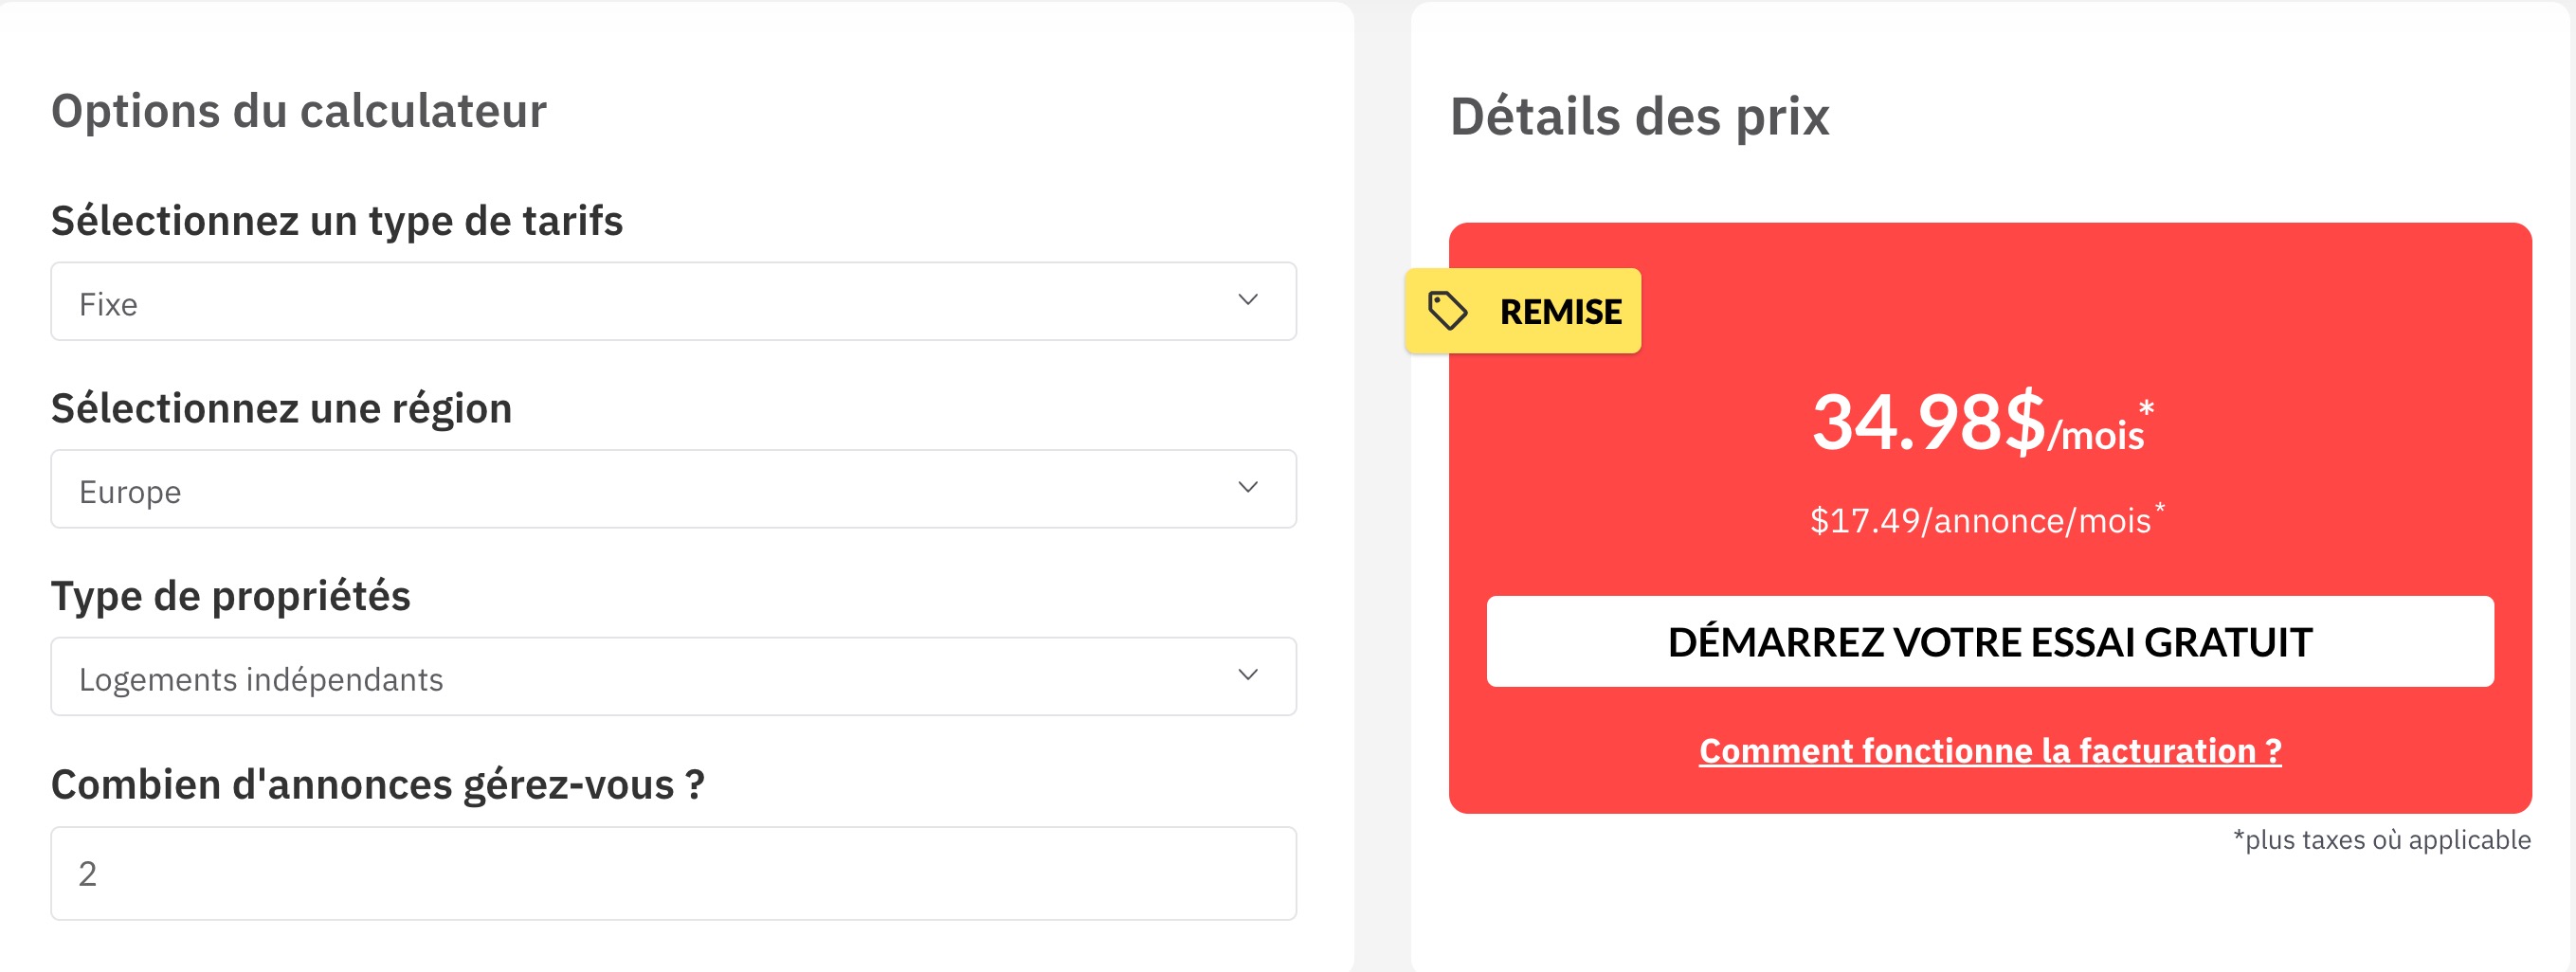
Task: Click the plus taxes où applicable footnote
Action: click(2381, 840)
